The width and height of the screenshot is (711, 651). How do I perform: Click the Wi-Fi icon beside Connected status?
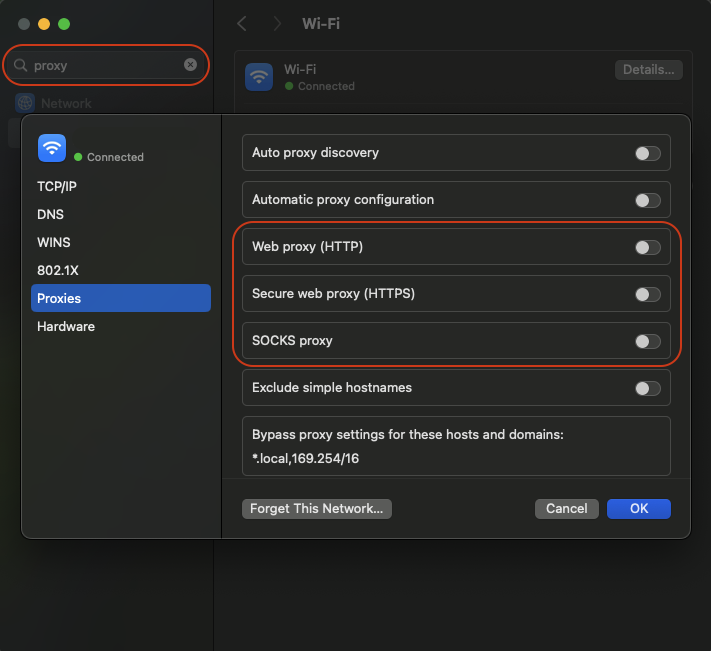tap(260, 77)
